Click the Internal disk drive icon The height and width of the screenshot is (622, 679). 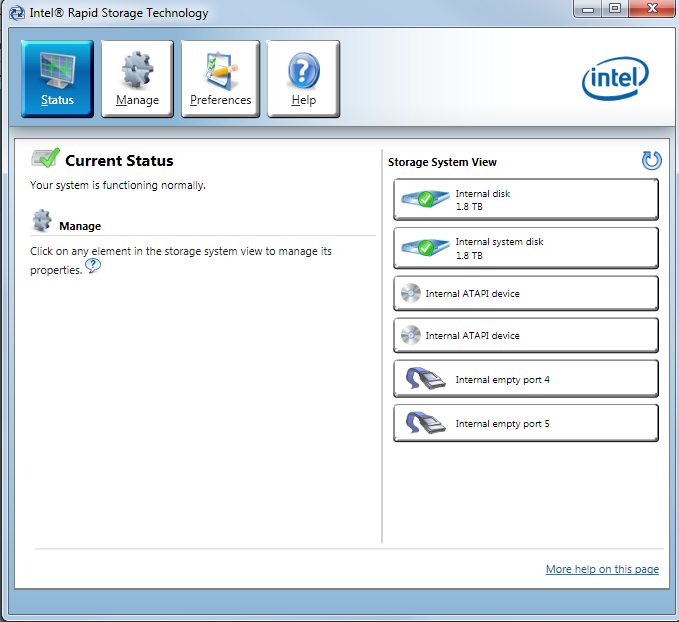tap(425, 199)
